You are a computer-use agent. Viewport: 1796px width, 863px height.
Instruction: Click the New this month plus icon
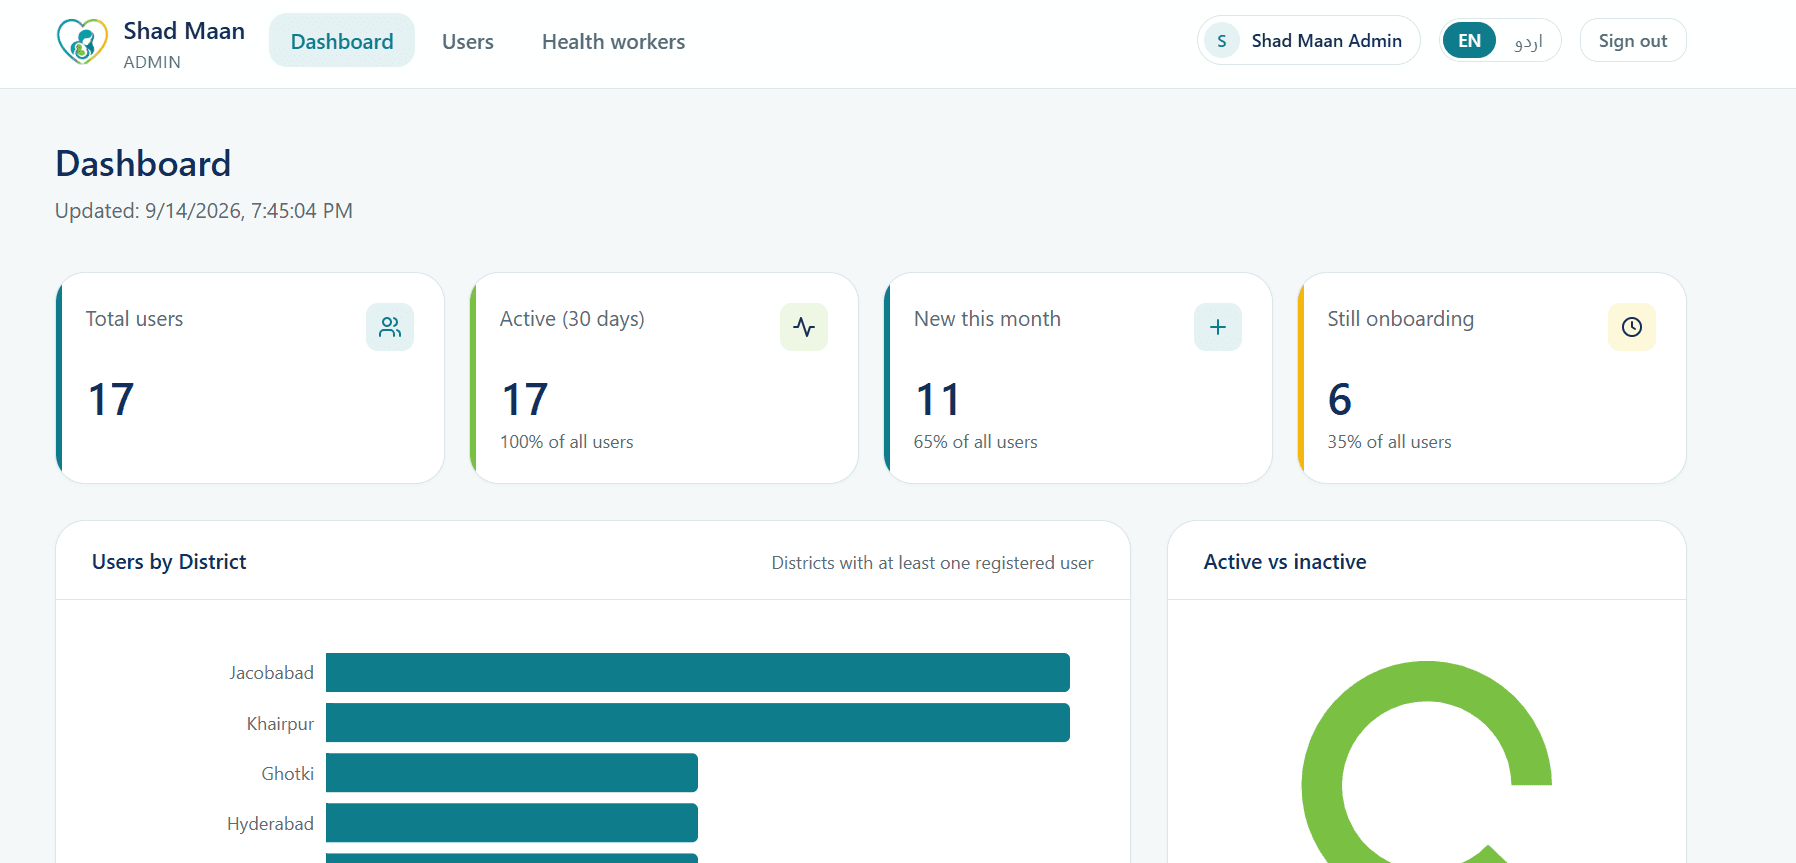pos(1218,327)
